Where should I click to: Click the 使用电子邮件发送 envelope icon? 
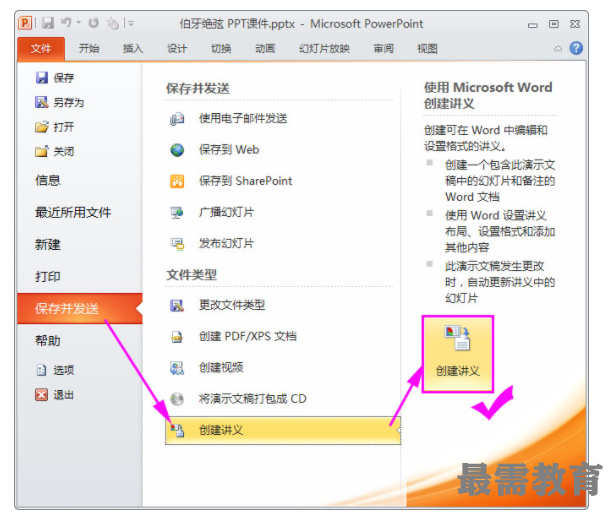click(177, 118)
